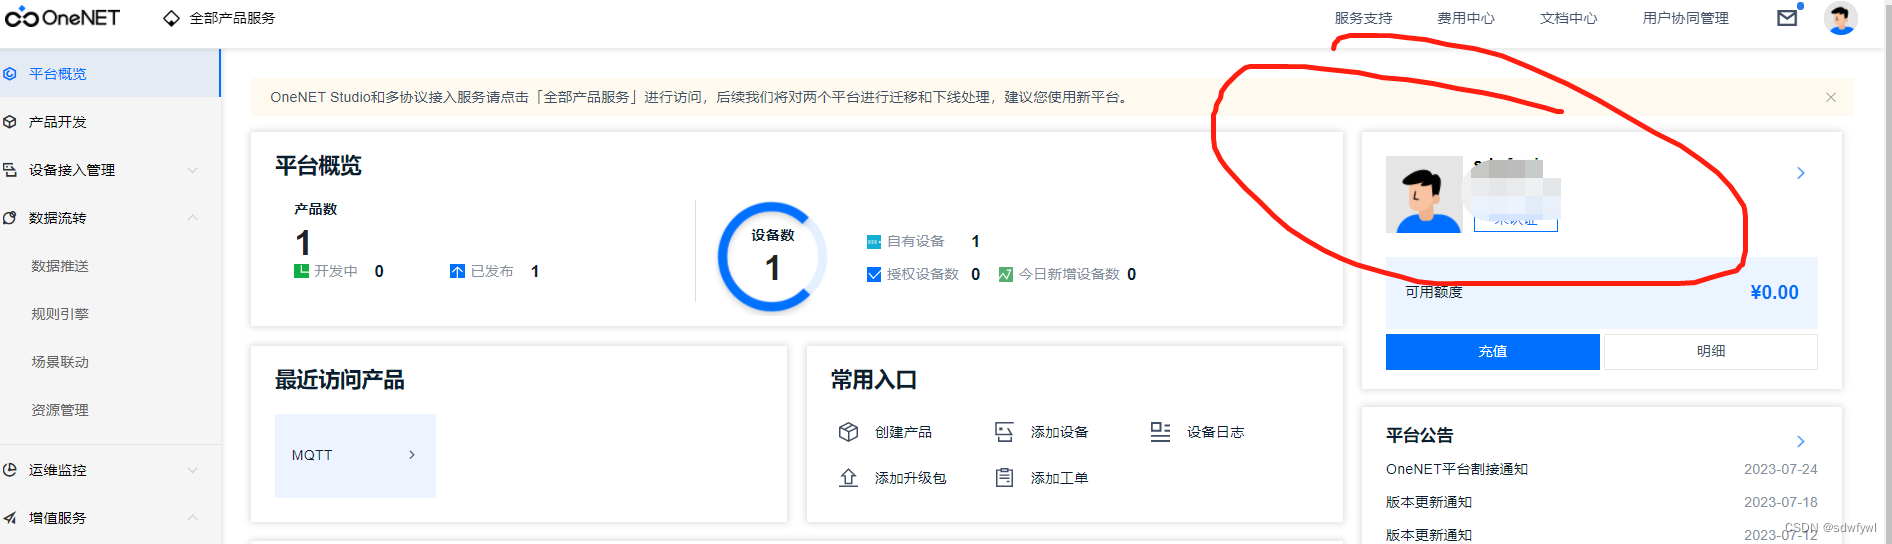Click the 添加设备 icon
Image resolution: width=1892 pixels, height=544 pixels.
tap(1004, 432)
